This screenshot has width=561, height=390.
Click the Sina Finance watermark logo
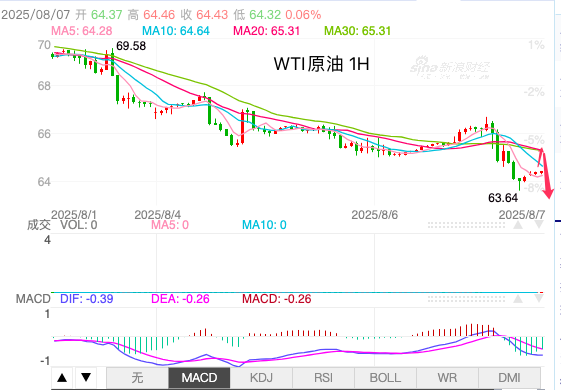click(450, 68)
